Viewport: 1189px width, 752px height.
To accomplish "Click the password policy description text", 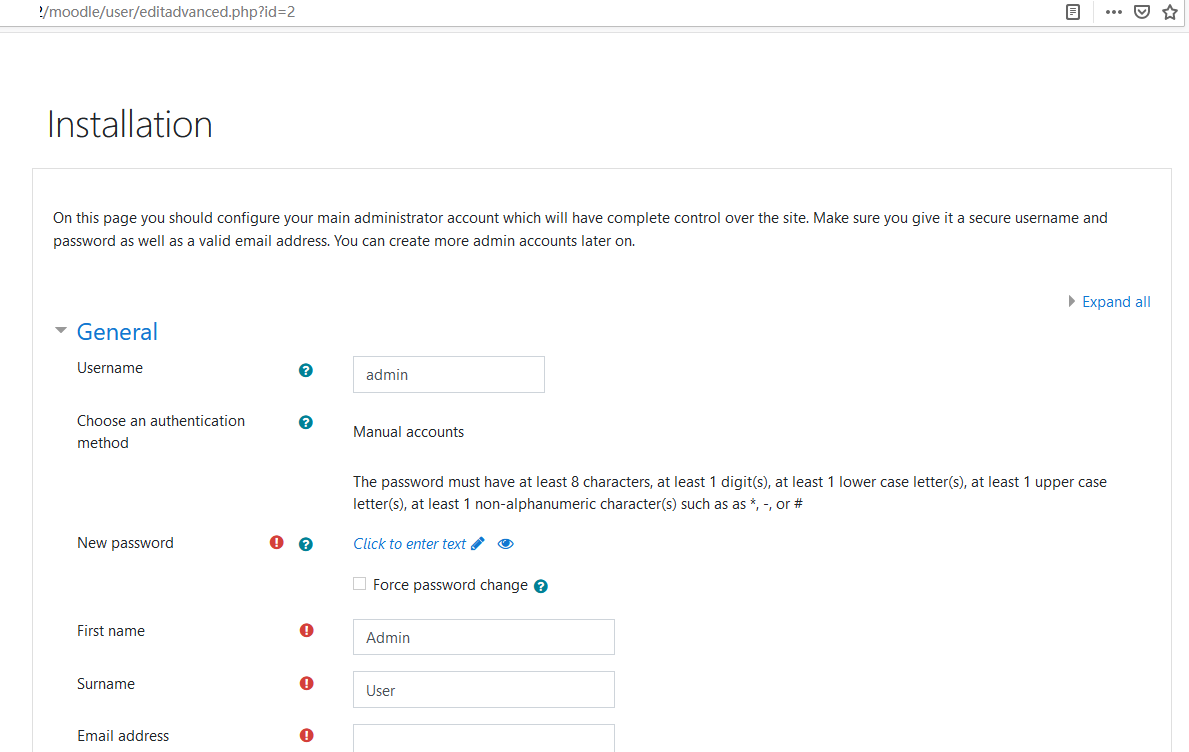I will tap(729, 493).
